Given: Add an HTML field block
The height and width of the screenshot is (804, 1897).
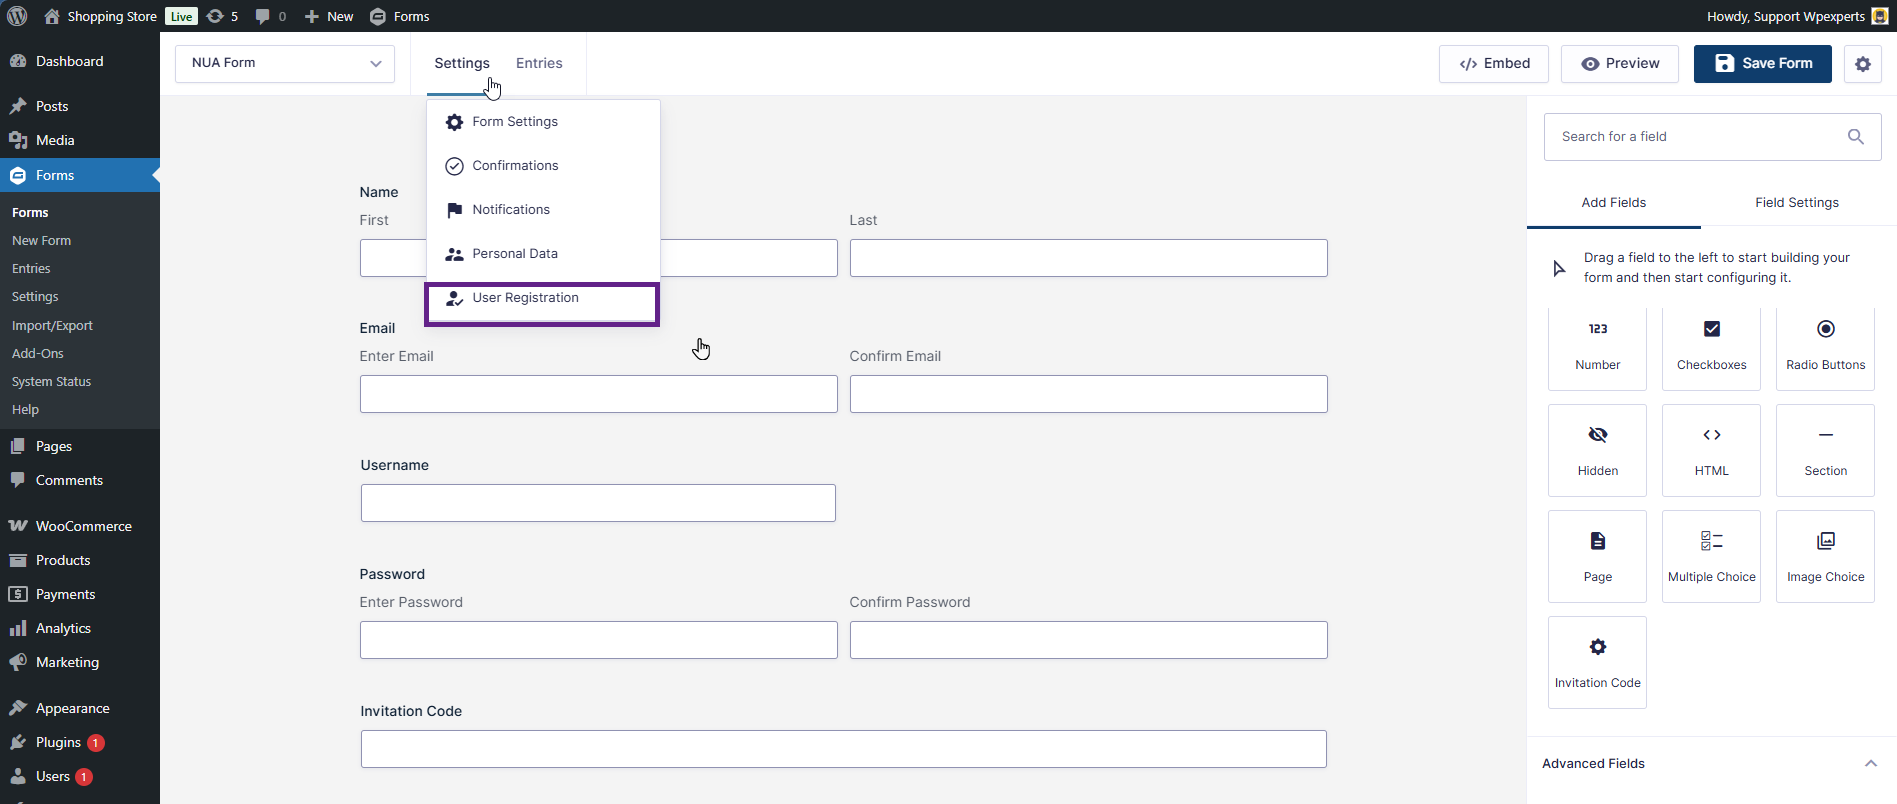Looking at the screenshot, I should coord(1711,451).
